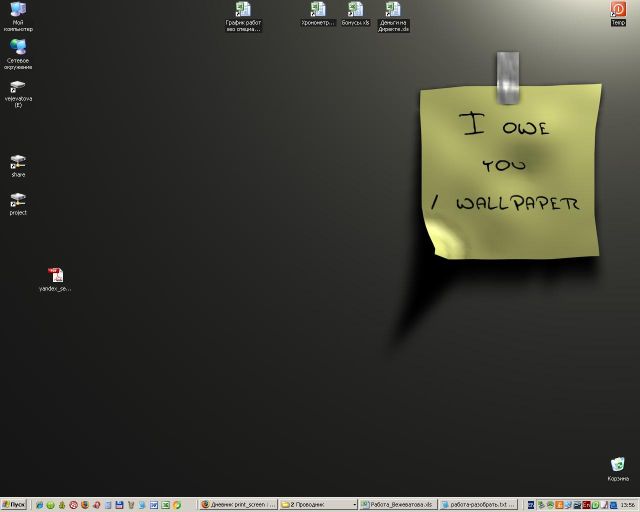640x512 pixels.
Task: Select the share network drive shortcut
Action: coord(18,166)
